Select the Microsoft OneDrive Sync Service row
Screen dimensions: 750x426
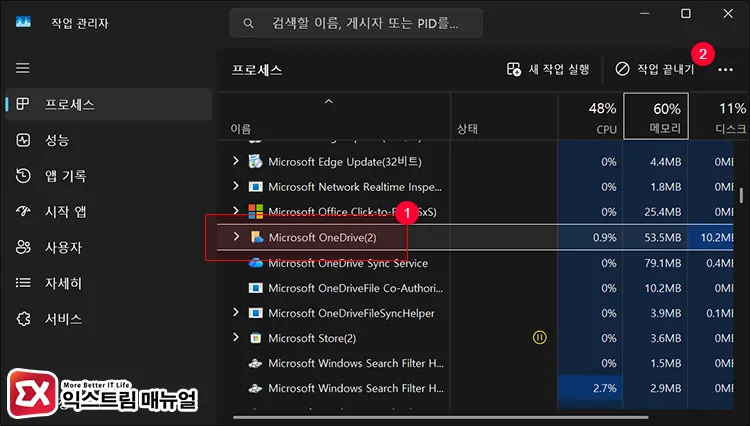click(475, 263)
